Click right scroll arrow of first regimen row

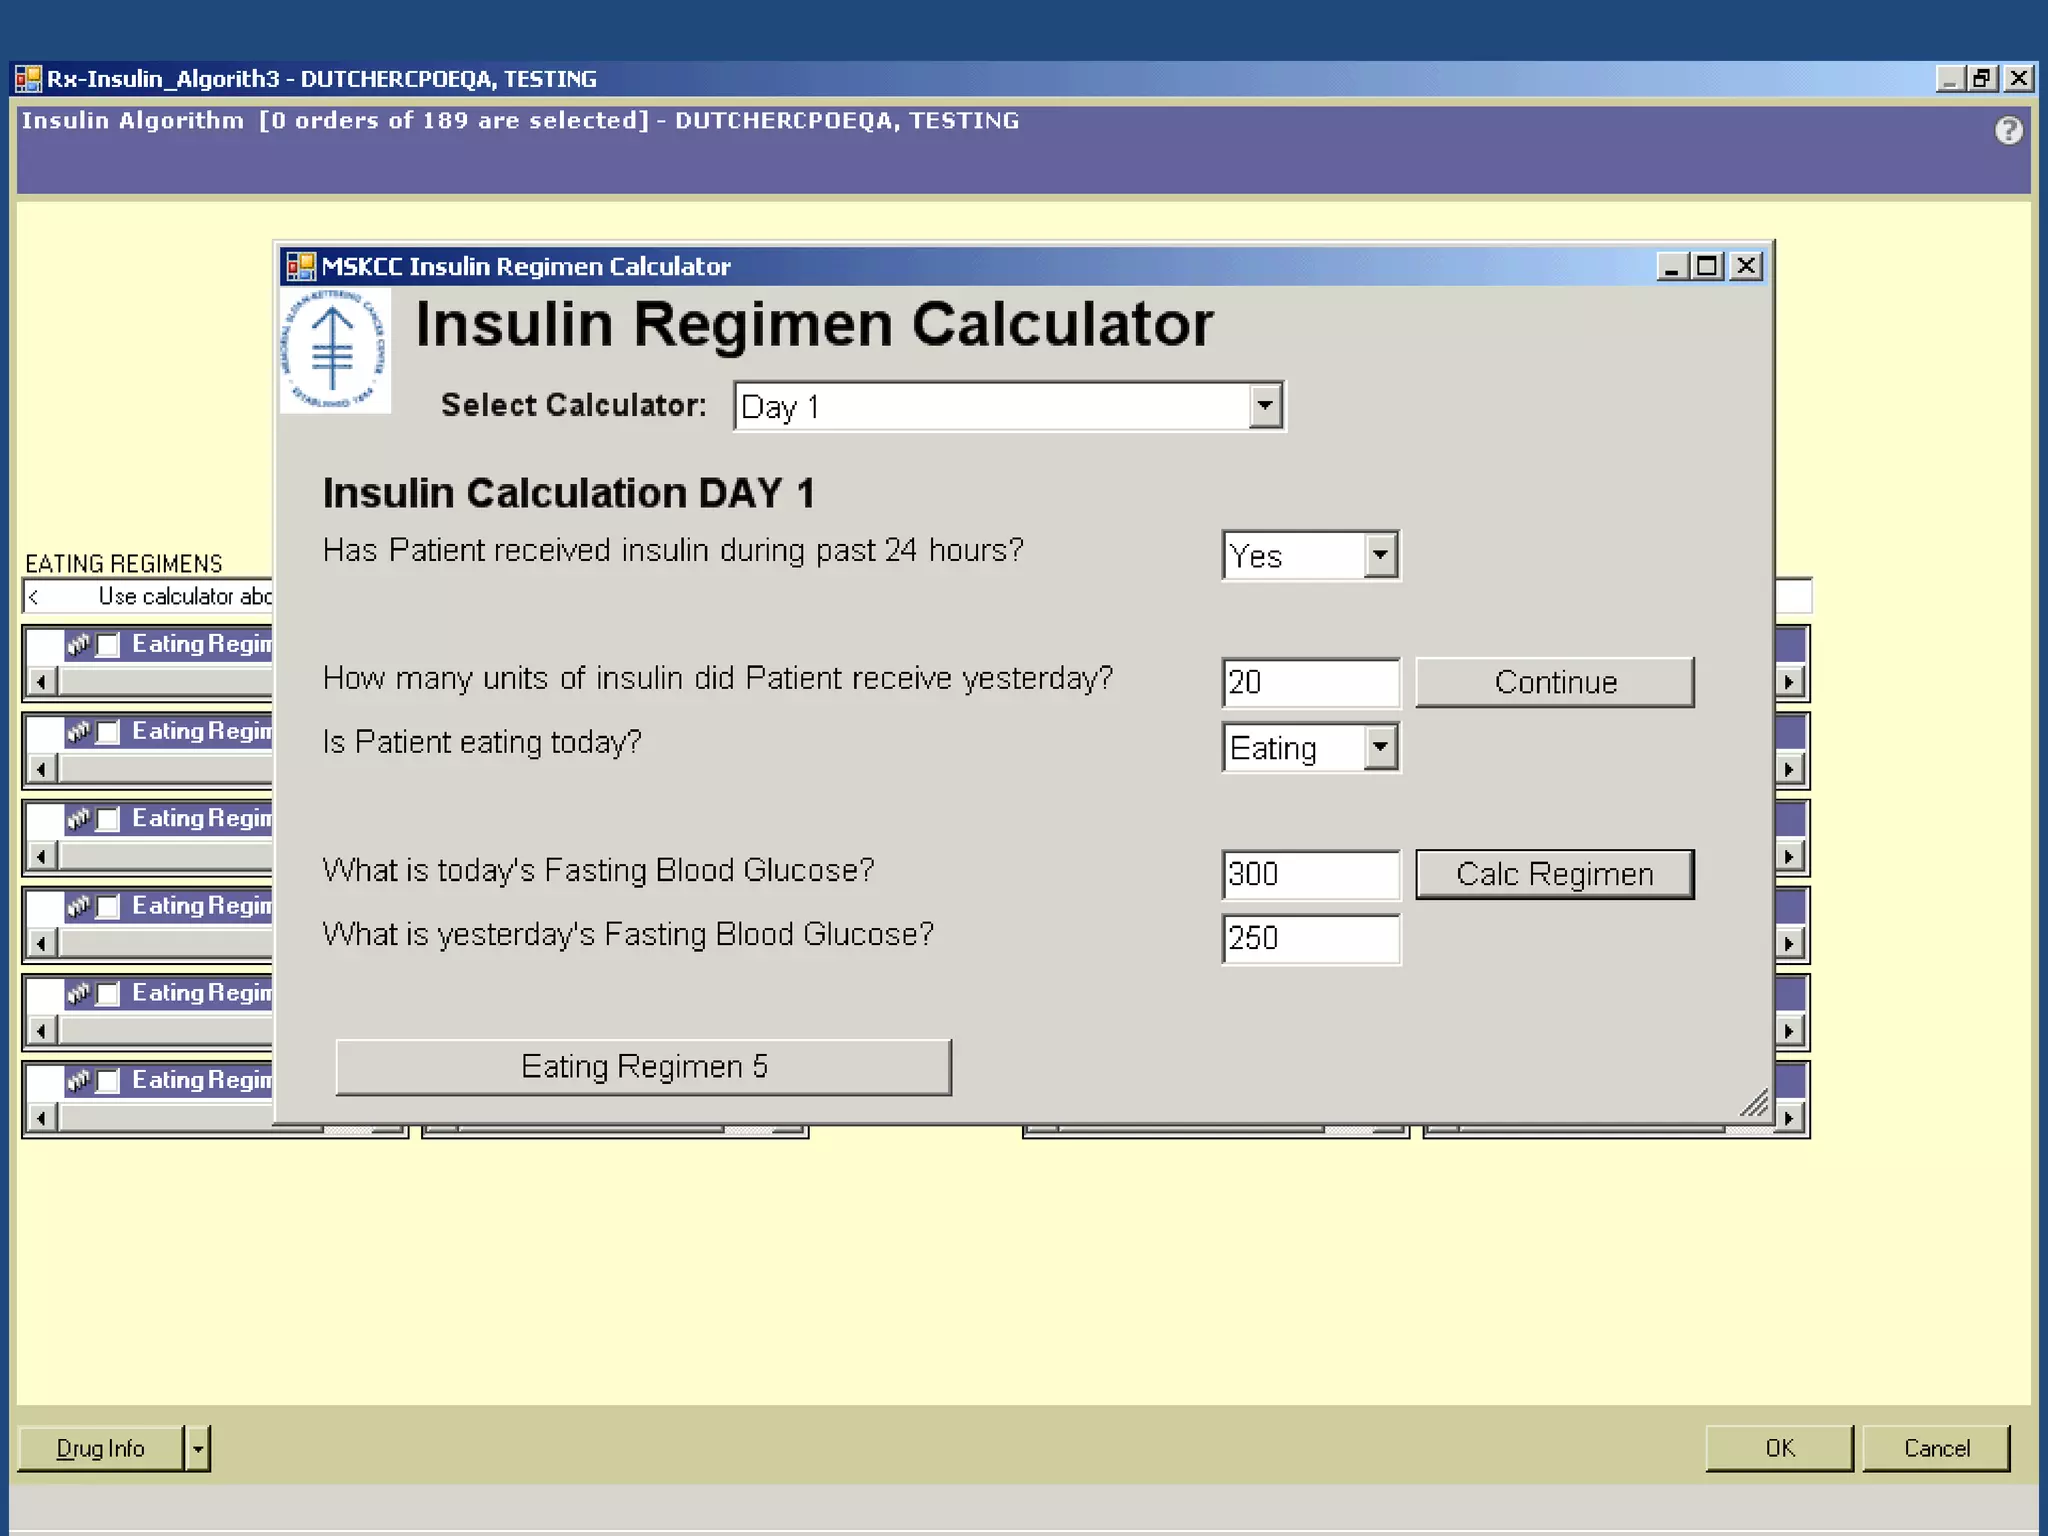pyautogui.click(x=1789, y=682)
